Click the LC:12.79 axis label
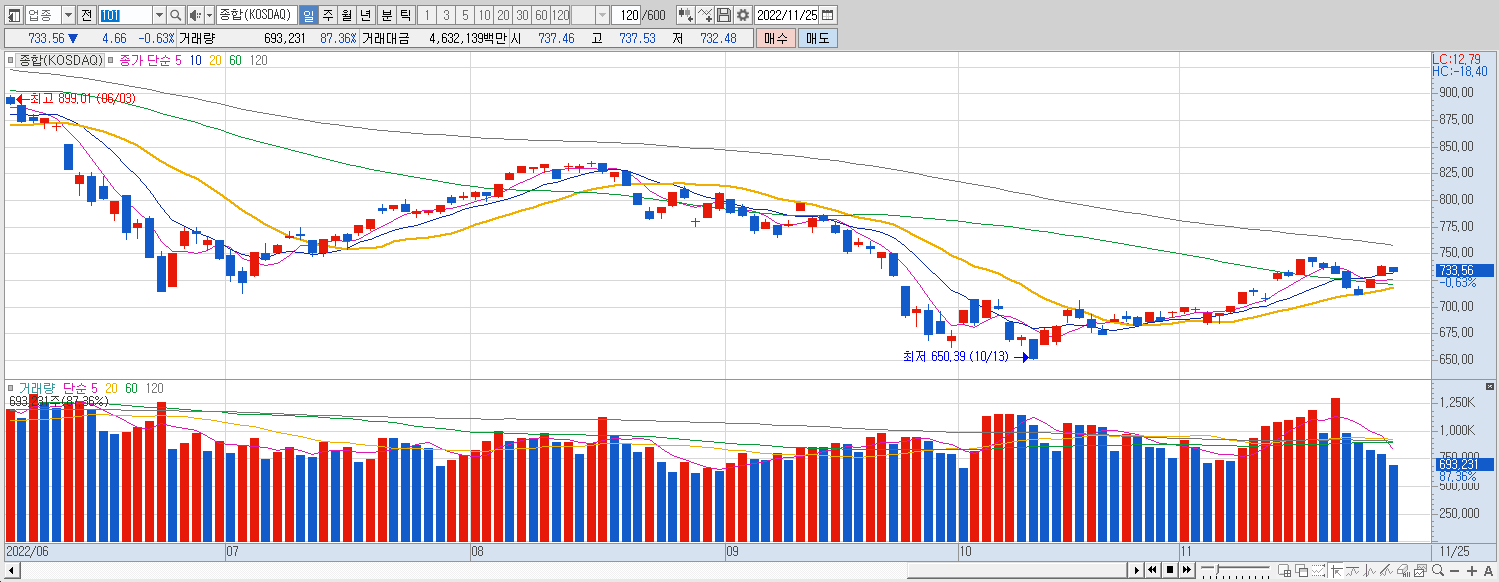The image size is (1499, 582). [x=1456, y=60]
